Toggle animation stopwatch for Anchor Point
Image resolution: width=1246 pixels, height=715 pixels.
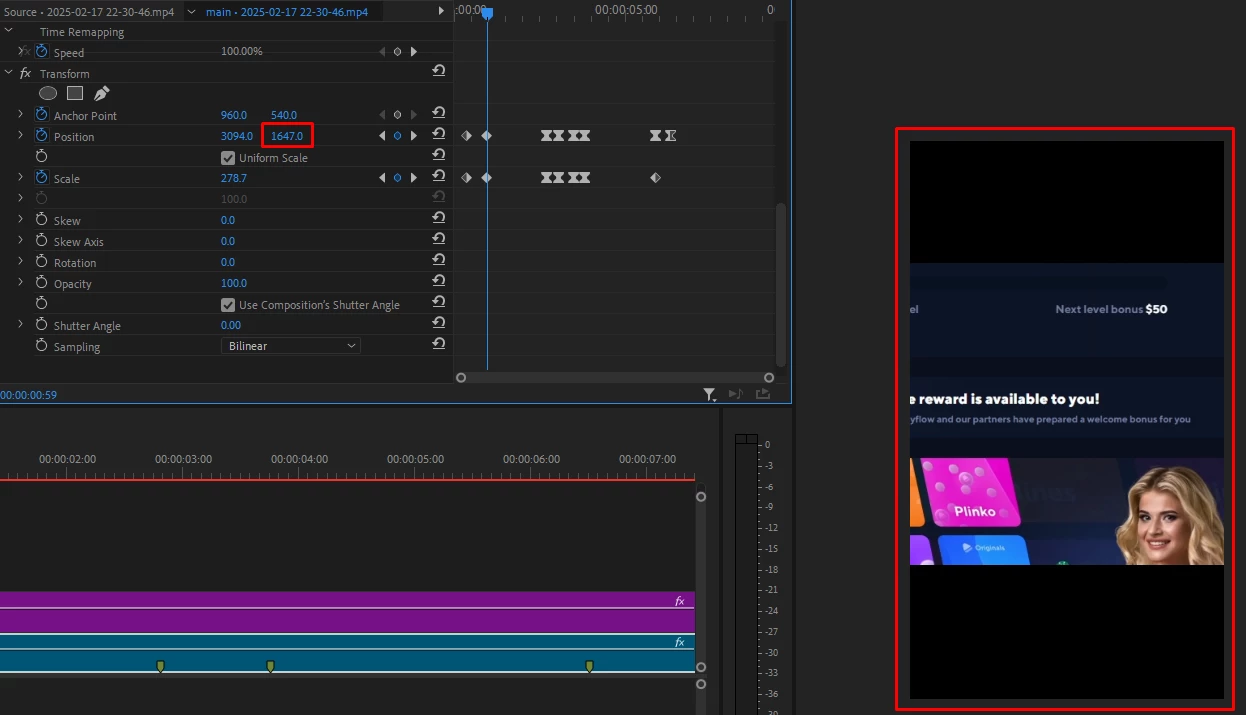[42, 115]
